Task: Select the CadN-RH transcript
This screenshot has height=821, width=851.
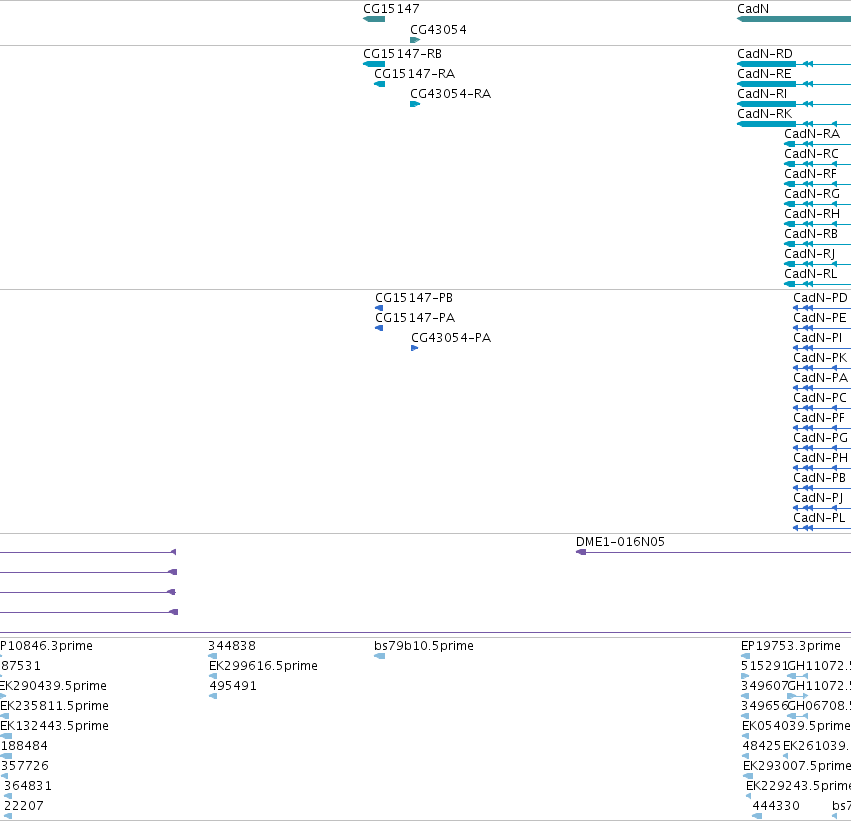Action: point(817,224)
